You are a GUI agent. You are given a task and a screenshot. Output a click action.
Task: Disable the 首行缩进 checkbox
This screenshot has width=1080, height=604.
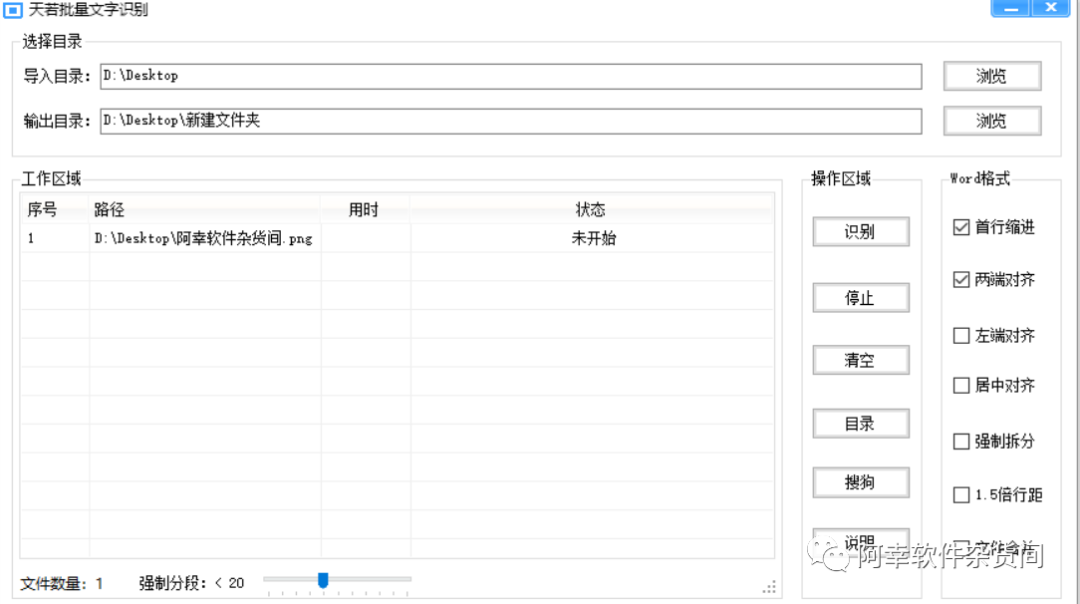[961, 228]
